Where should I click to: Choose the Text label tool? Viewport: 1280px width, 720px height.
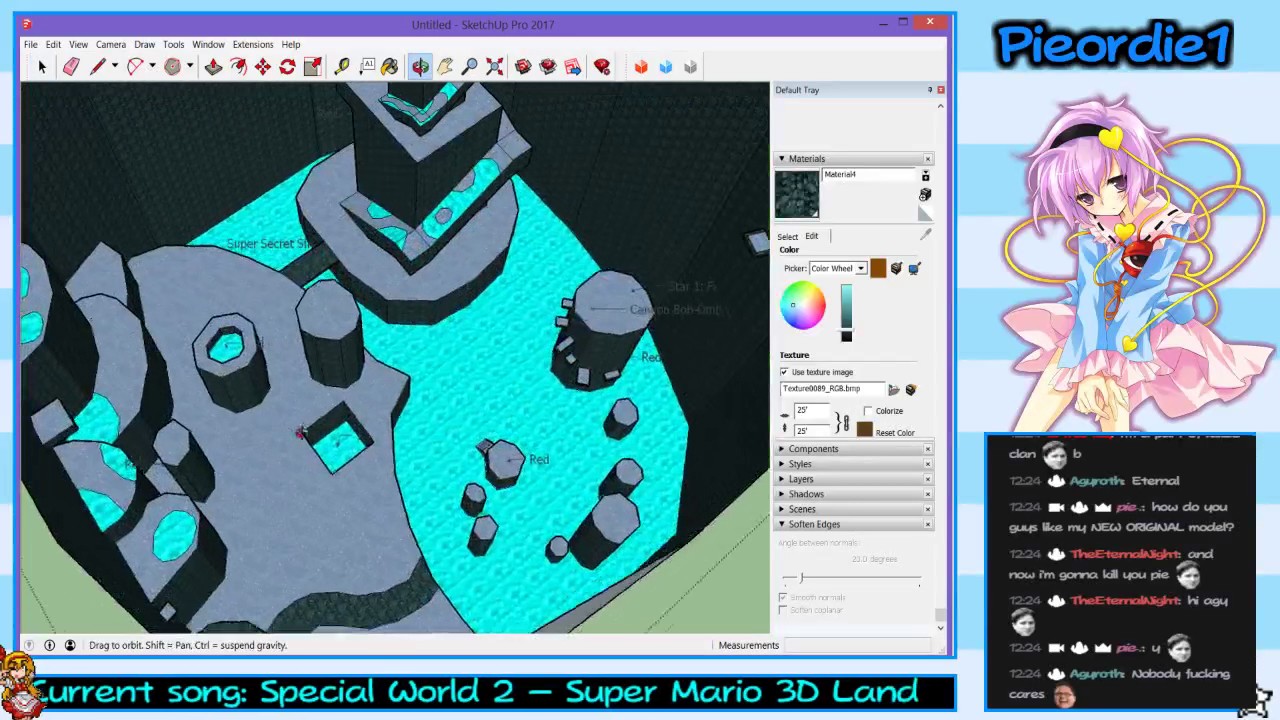pos(367,67)
